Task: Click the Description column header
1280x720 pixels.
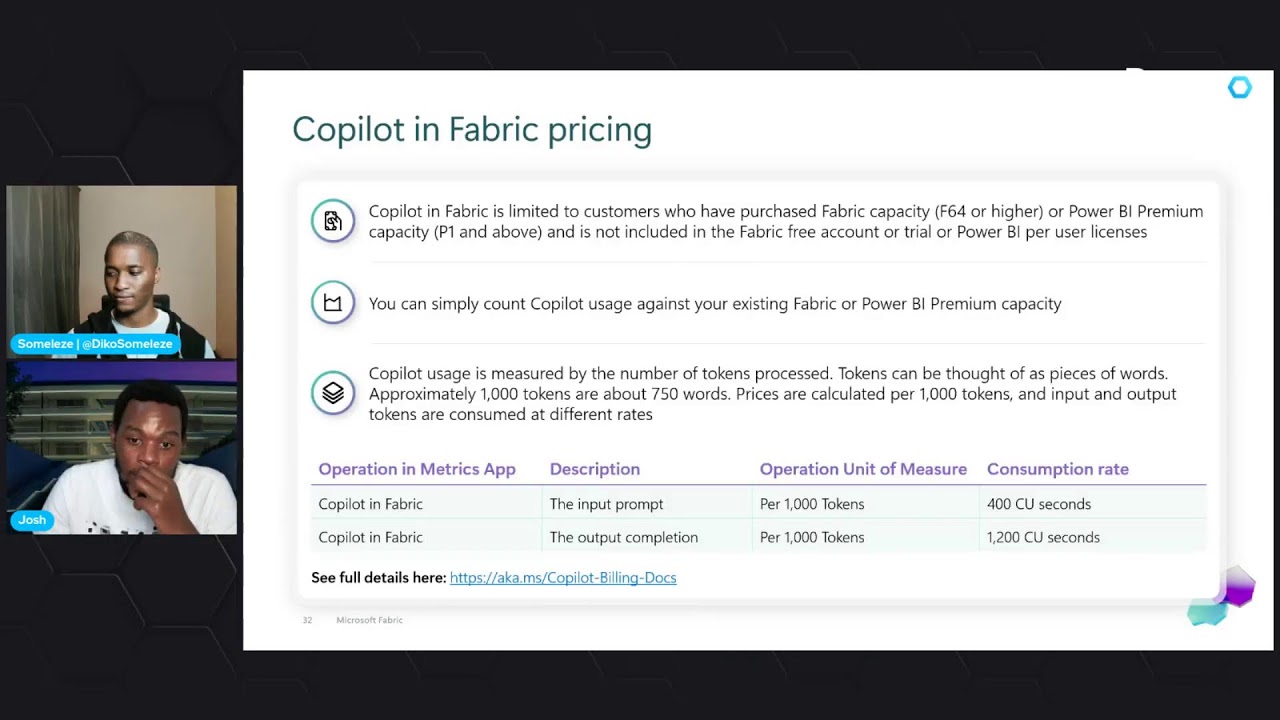Action: (595, 469)
